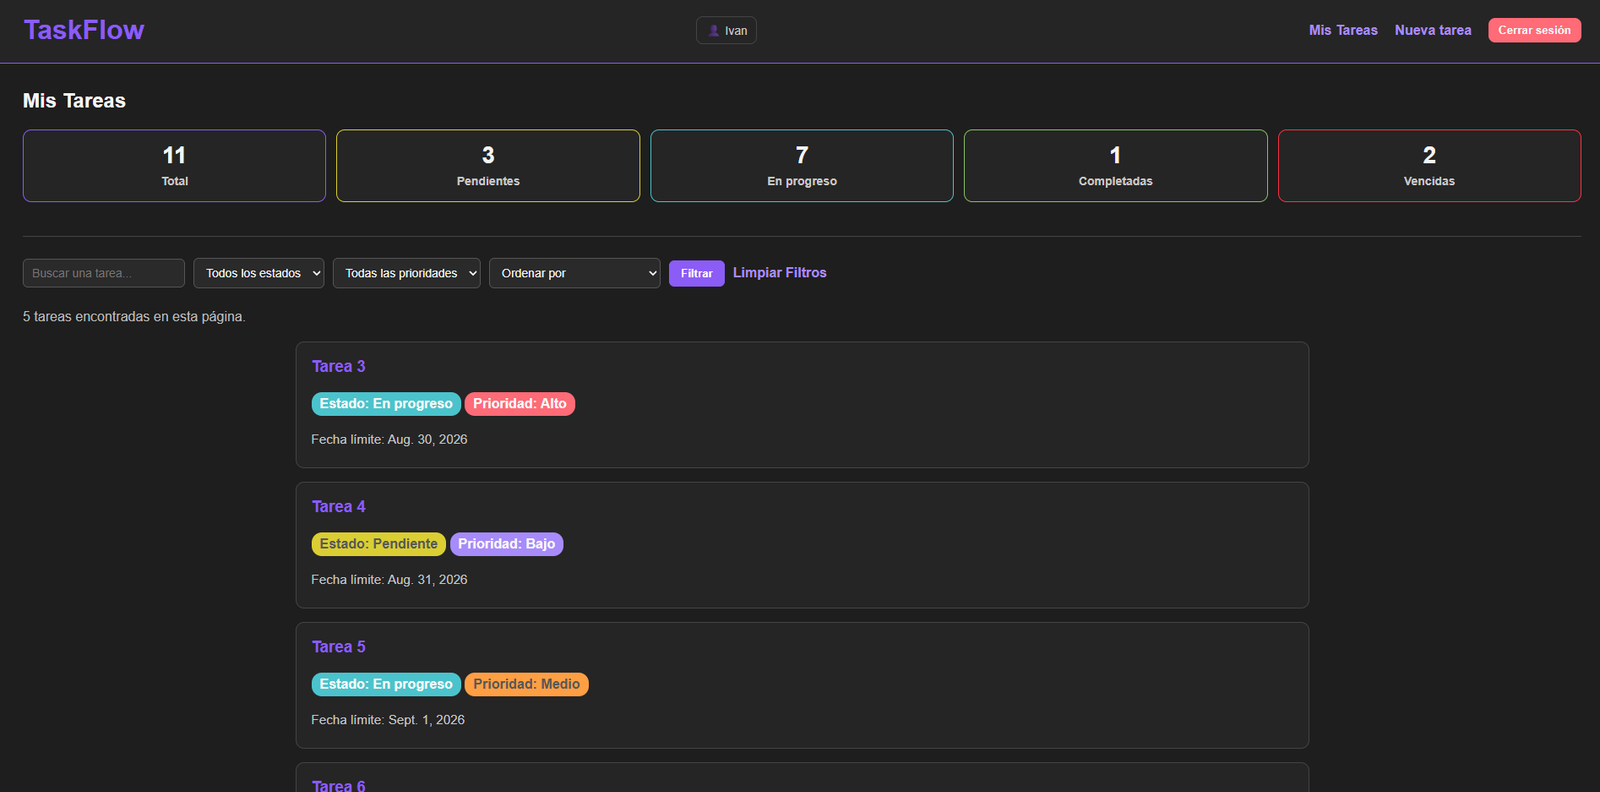The height and width of the screenshot is (792, 1600).
Task: Click the Fecha límite Sept. 1, 2026 text
Action: (x=388, y=719)
